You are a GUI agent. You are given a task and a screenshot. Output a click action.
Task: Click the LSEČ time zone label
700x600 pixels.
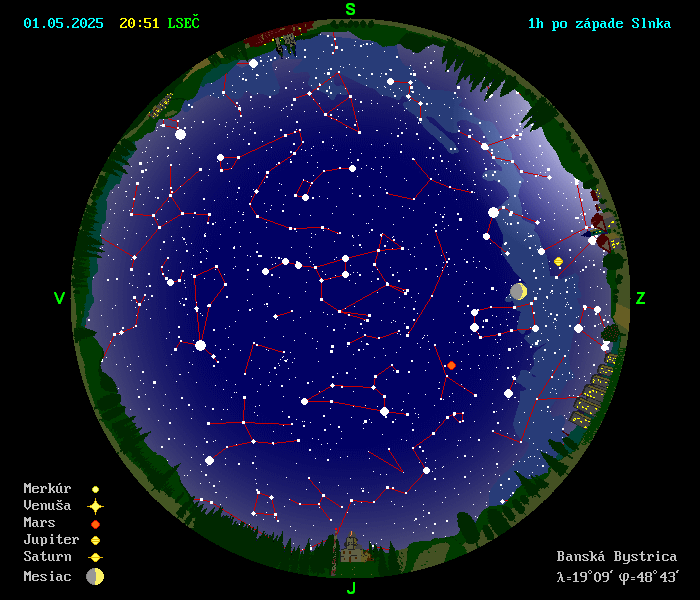(183, 23)
